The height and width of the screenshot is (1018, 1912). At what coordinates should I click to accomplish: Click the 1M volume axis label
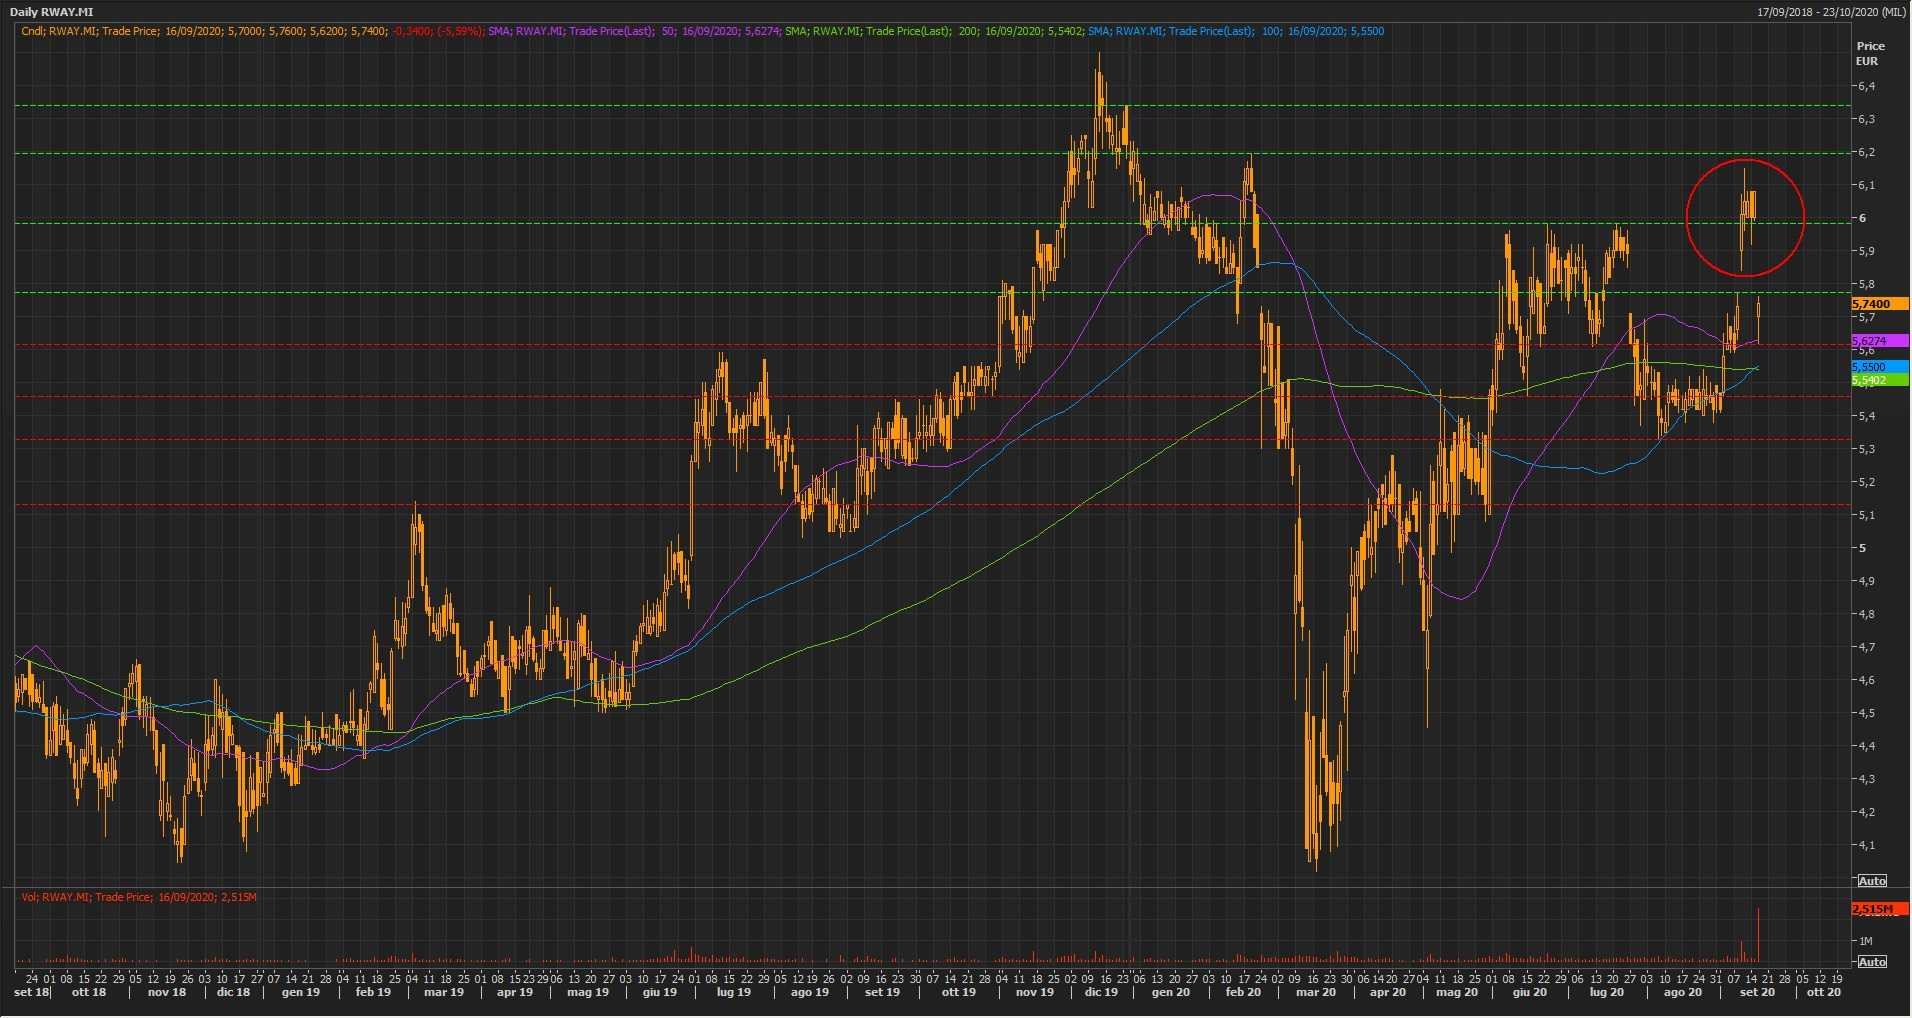[x=1866, y=941]
